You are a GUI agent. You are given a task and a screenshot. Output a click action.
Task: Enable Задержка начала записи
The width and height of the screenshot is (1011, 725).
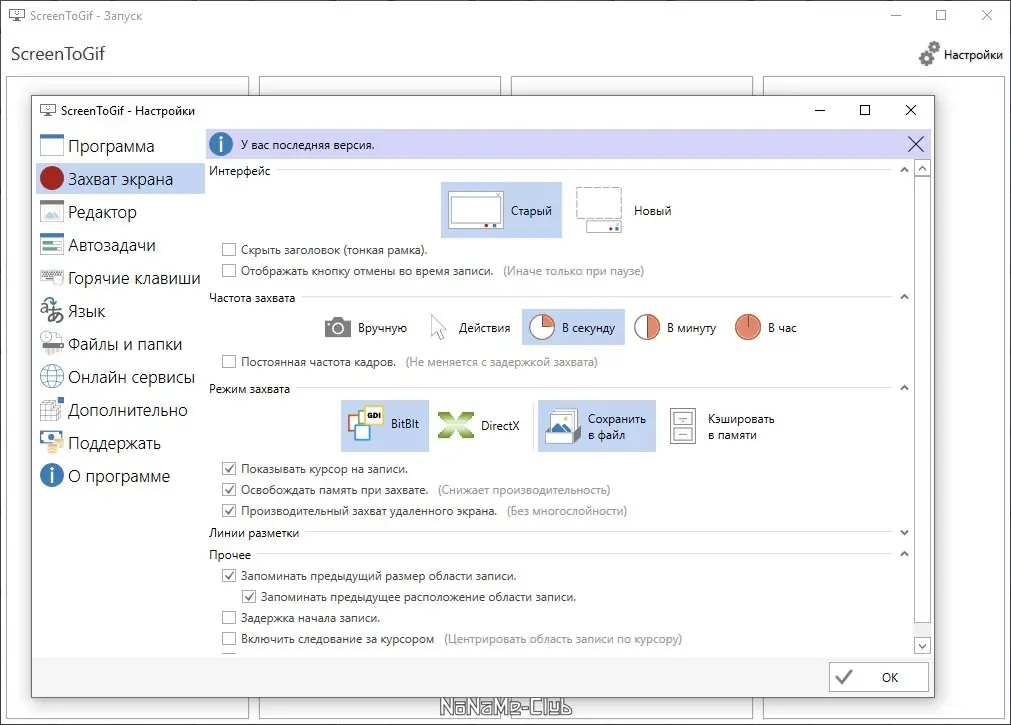[229, 617]
